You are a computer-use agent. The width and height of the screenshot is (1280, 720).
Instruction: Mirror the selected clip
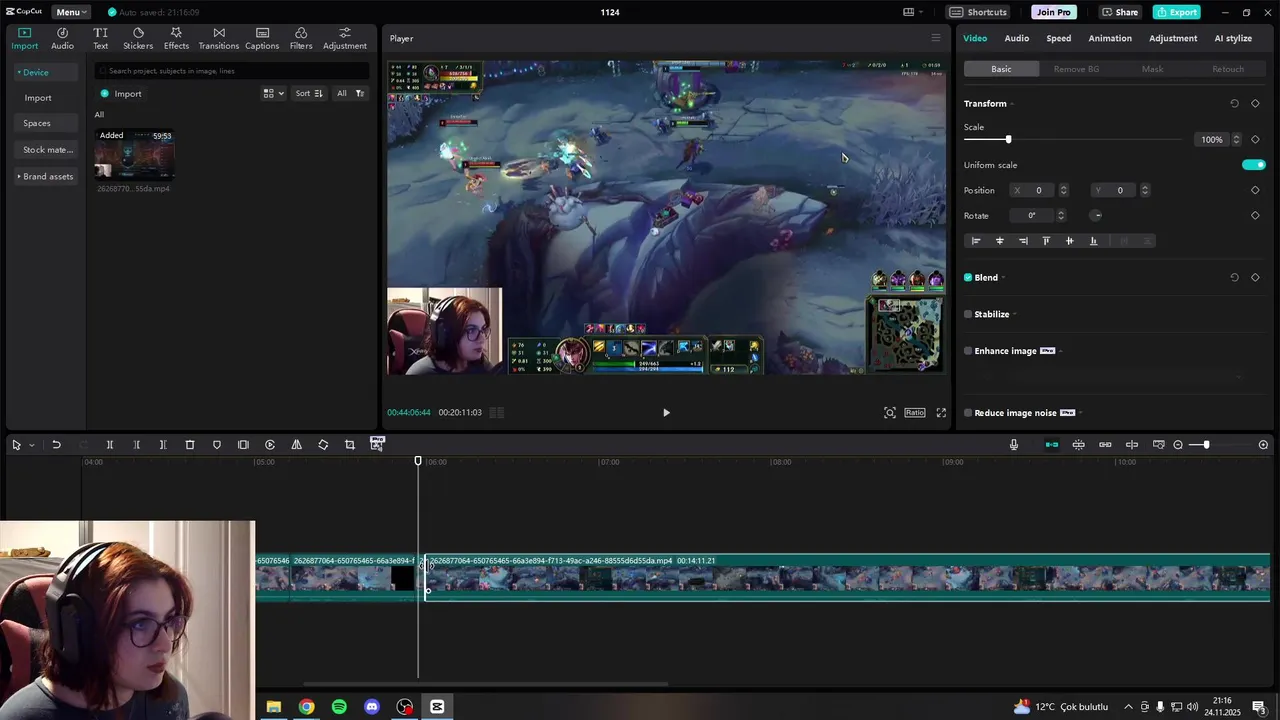(x=296, y=445)
